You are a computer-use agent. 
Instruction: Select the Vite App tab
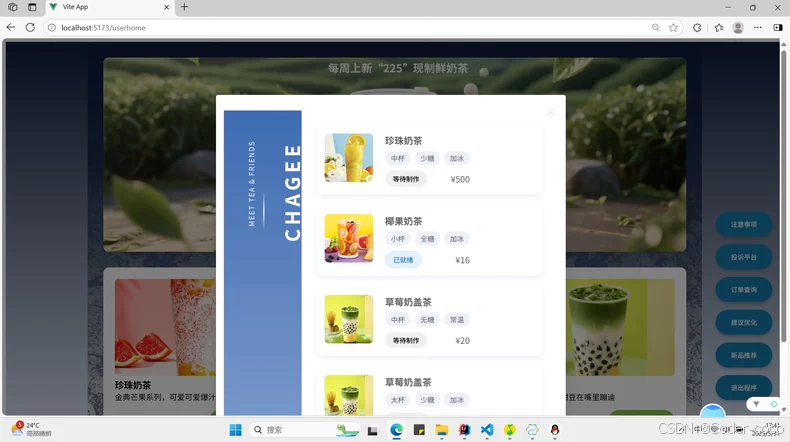[x=110, y=7]
